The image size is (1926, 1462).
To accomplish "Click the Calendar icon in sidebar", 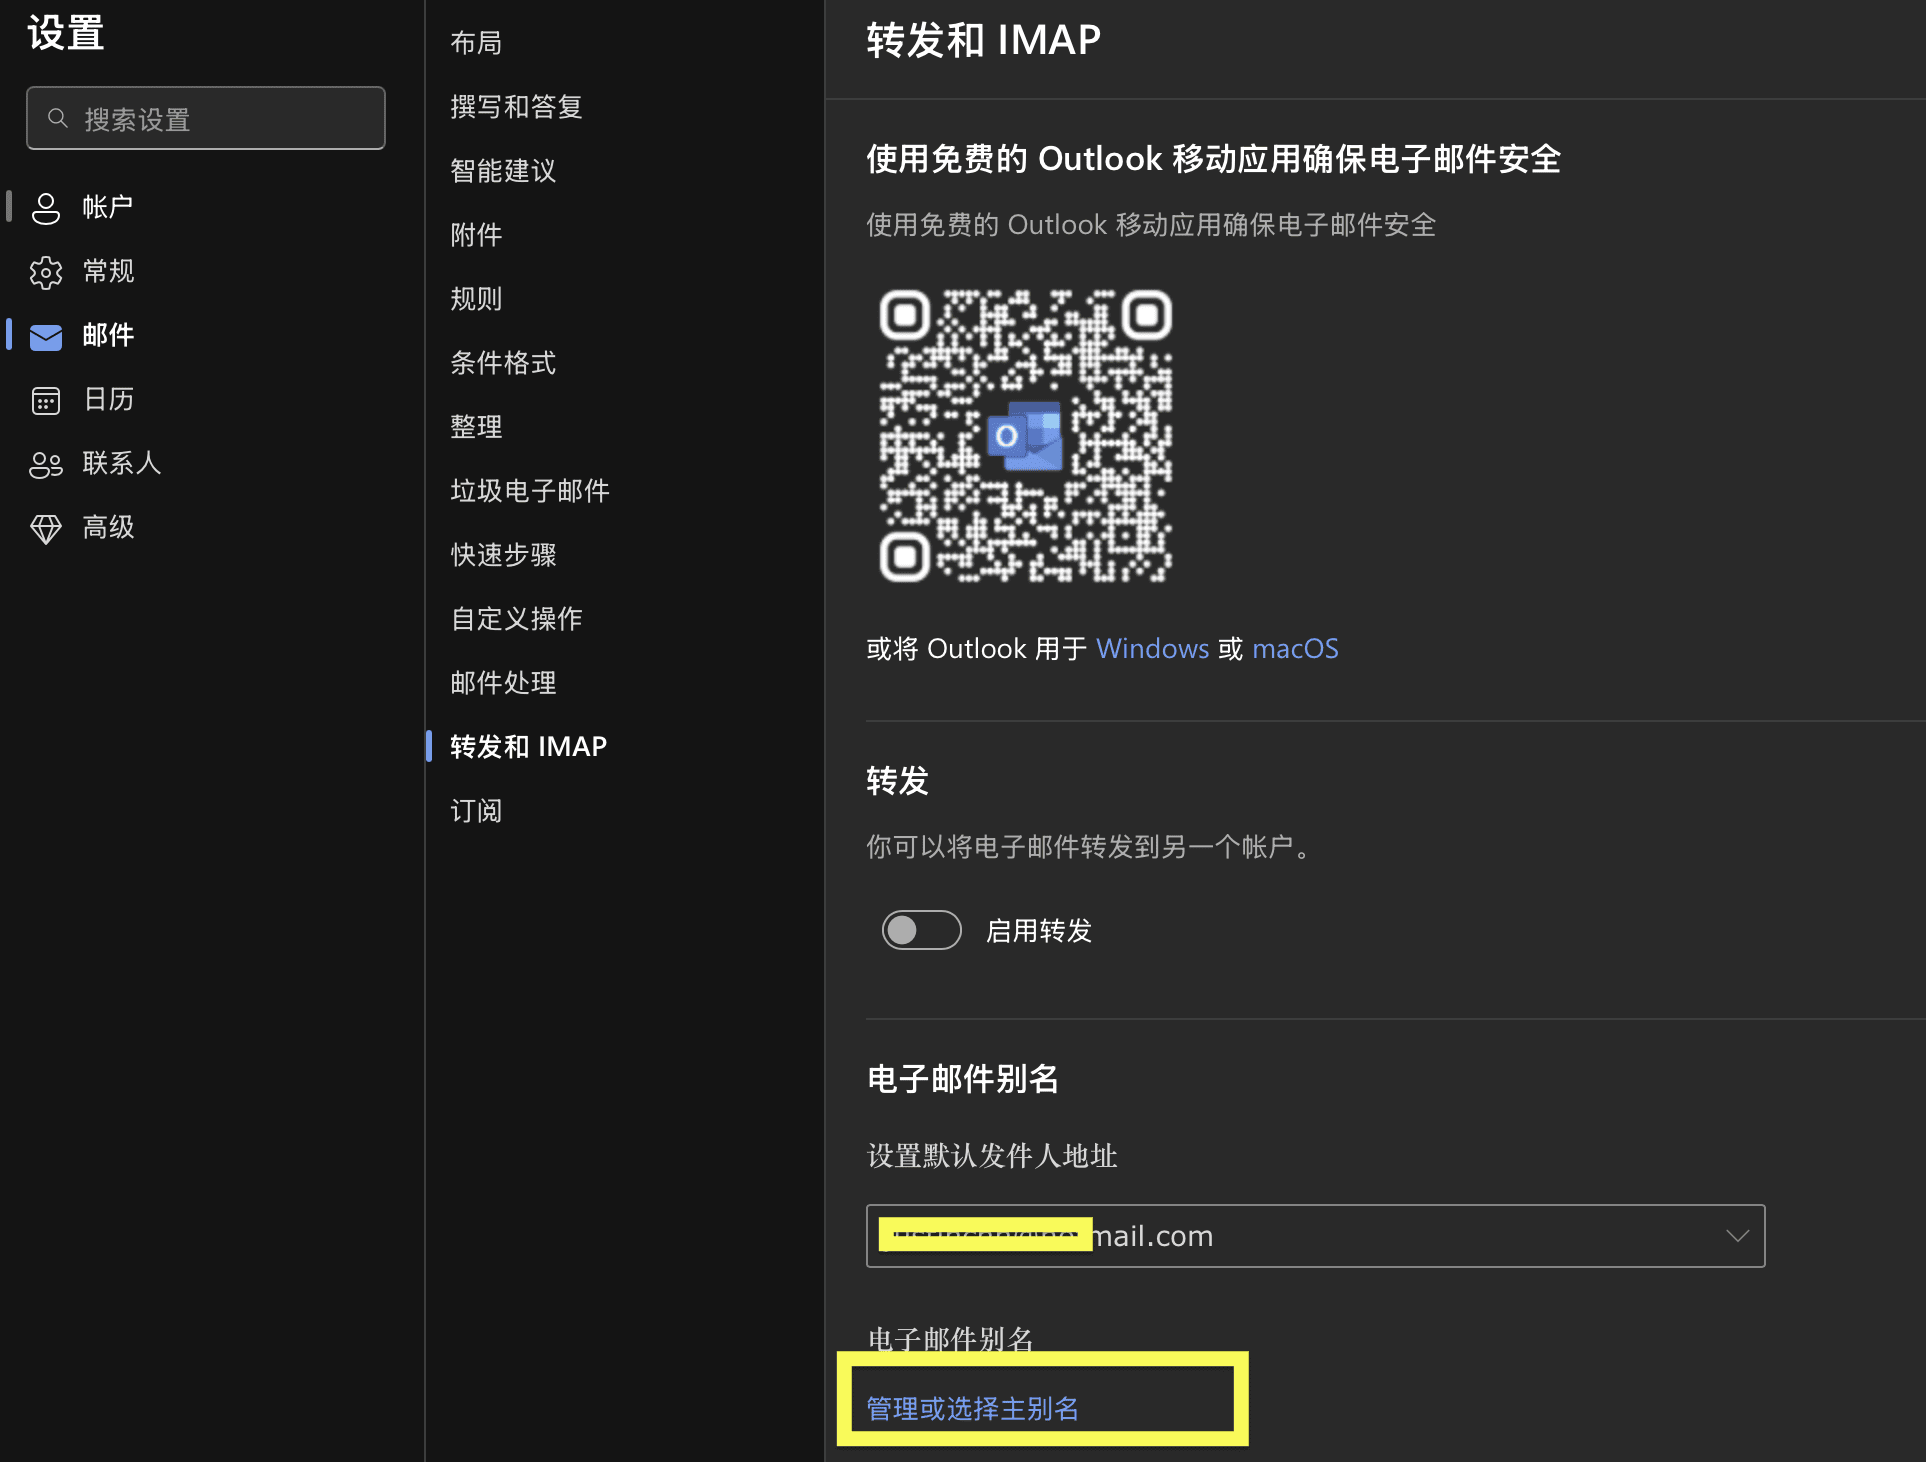I will tap(46, 400).
